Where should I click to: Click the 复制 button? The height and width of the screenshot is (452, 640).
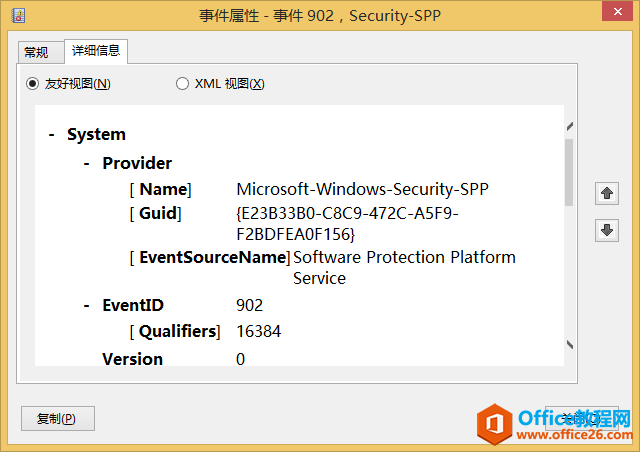[x=58, y=419]
